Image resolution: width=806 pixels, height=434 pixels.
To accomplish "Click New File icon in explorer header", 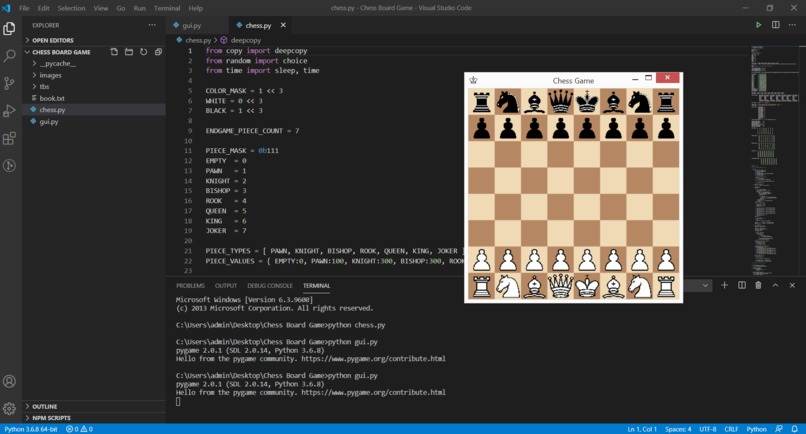I will click(x=114, y=52).
